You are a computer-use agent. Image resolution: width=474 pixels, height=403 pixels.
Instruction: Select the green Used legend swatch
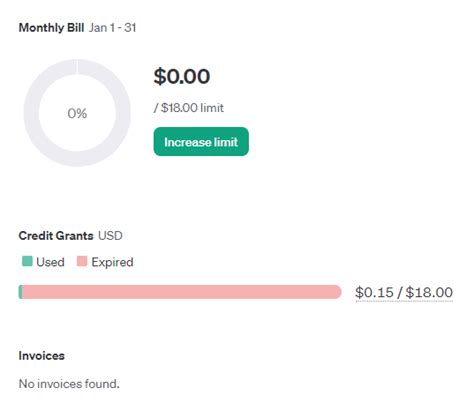click(27, 261)
